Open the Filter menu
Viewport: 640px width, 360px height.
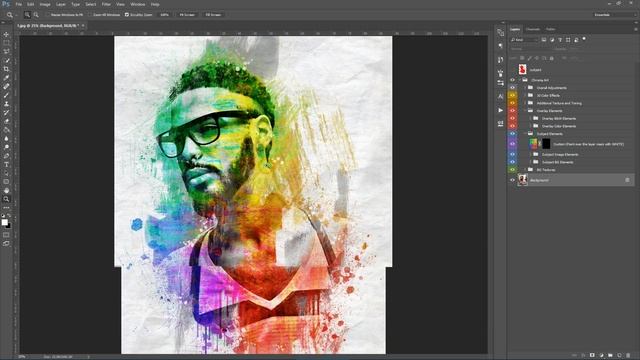tap(106, 4)
